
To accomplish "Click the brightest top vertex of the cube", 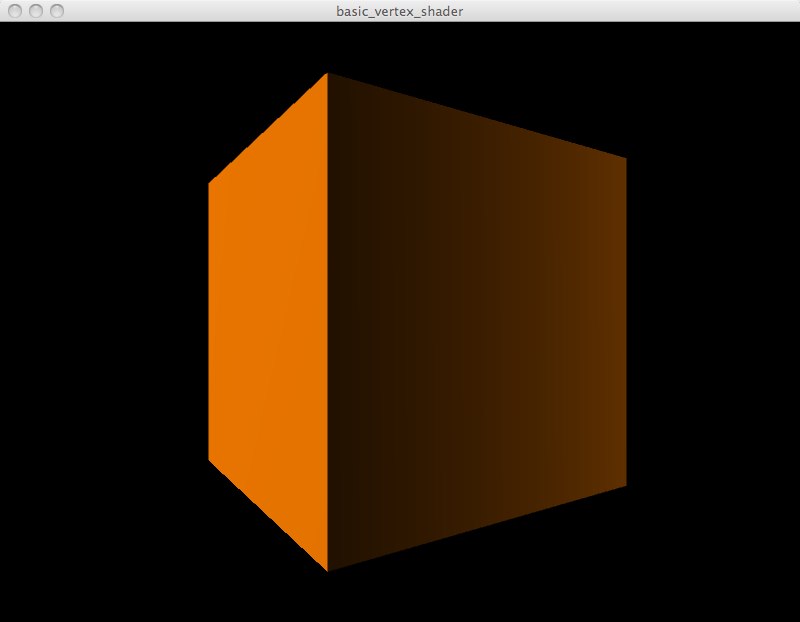I will tap(328, 75).
